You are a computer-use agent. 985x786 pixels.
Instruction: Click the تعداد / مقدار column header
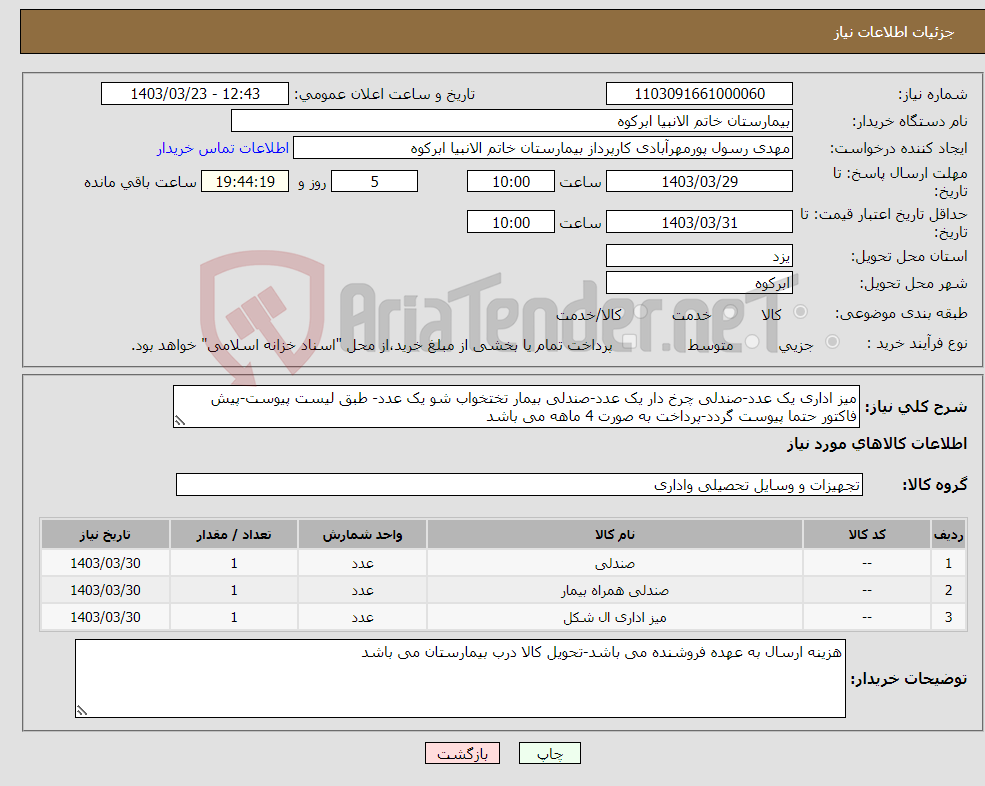click(234, 535)
